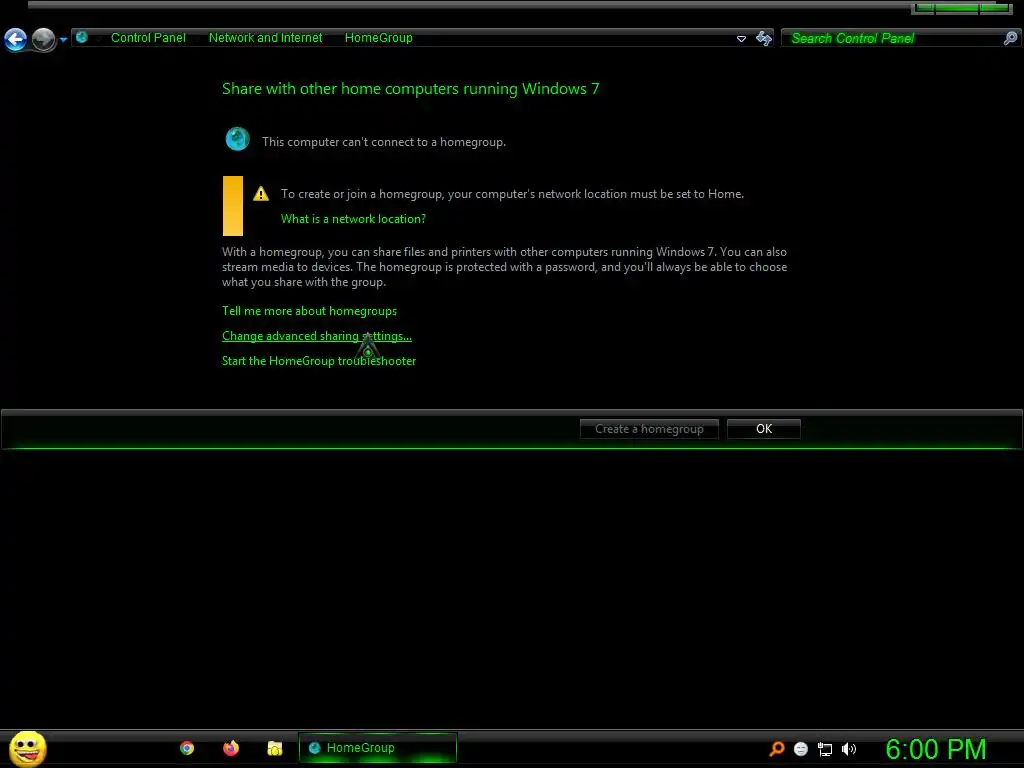Click the Create a homegroup button
The image size is (1024, 768).
click(649, 429)
